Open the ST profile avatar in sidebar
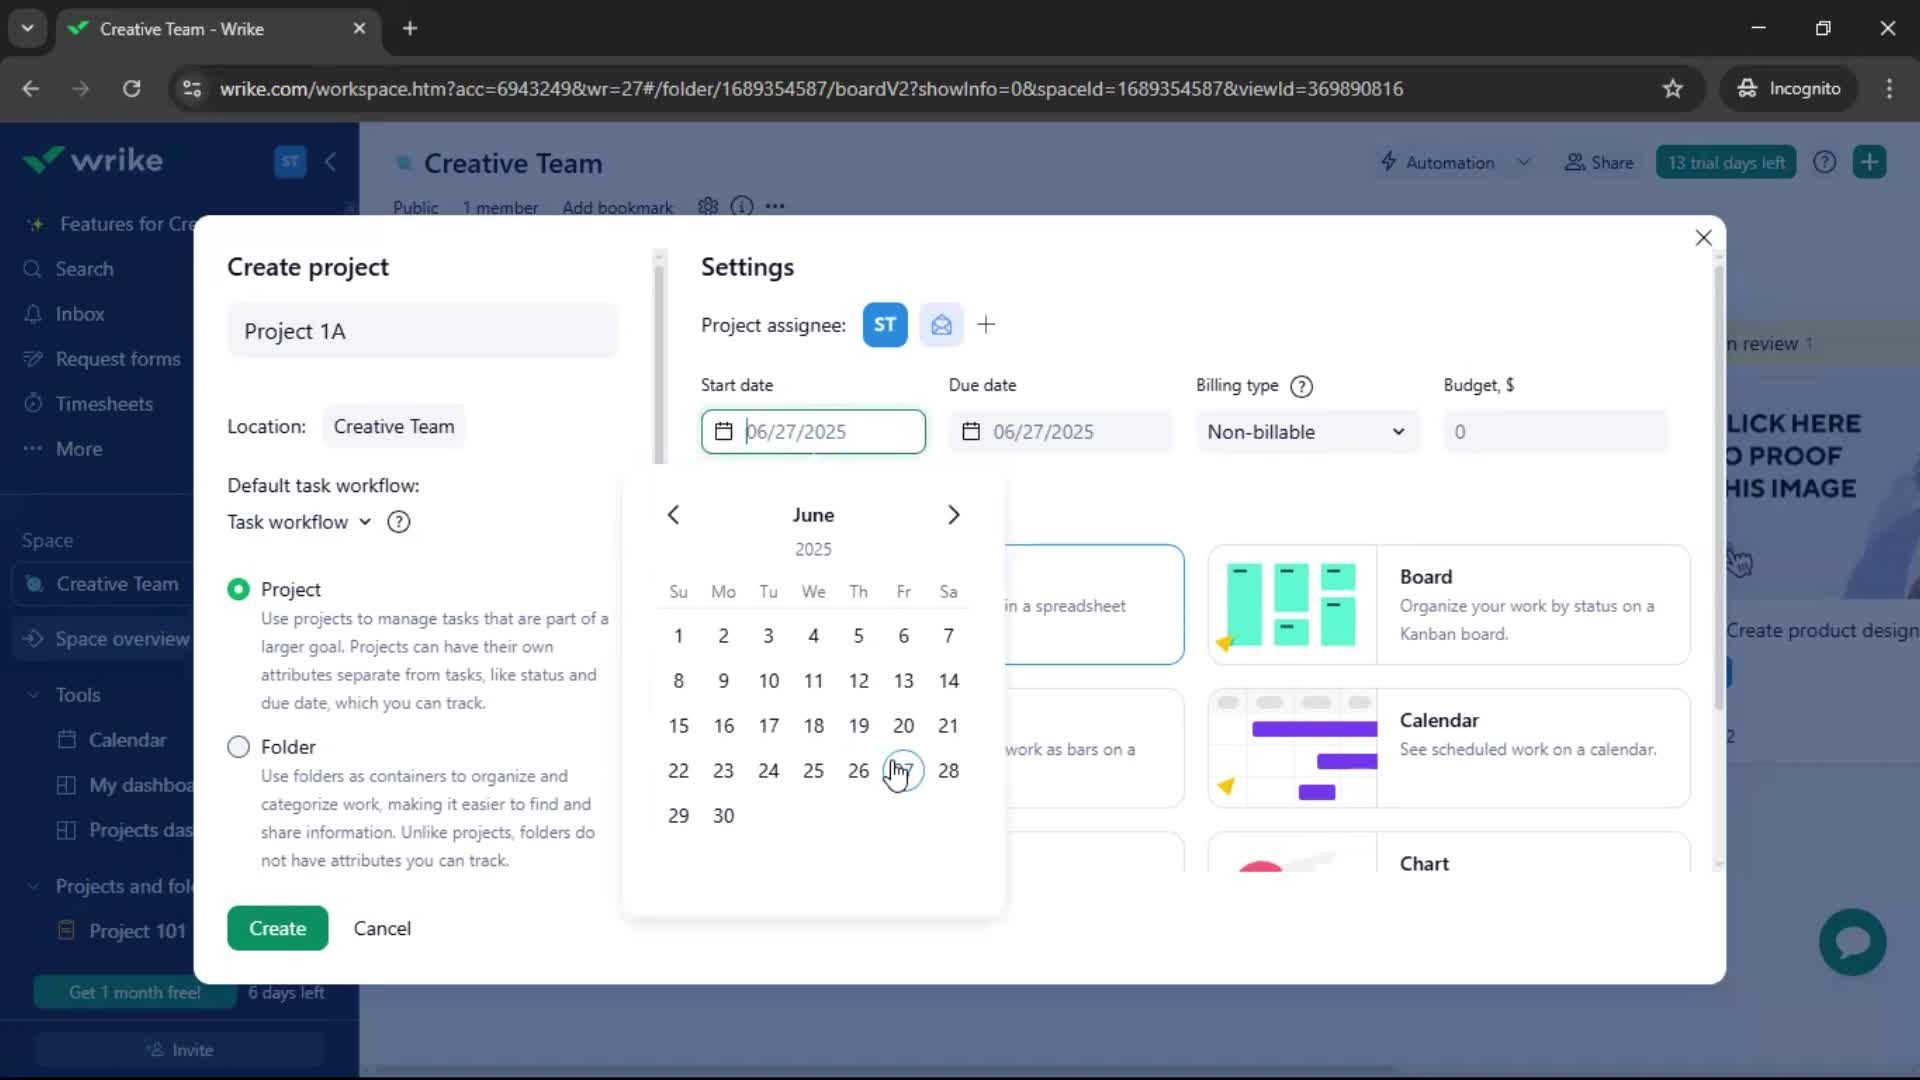Viewport: 1920px width, 1080px height. [x=290, y=161]
